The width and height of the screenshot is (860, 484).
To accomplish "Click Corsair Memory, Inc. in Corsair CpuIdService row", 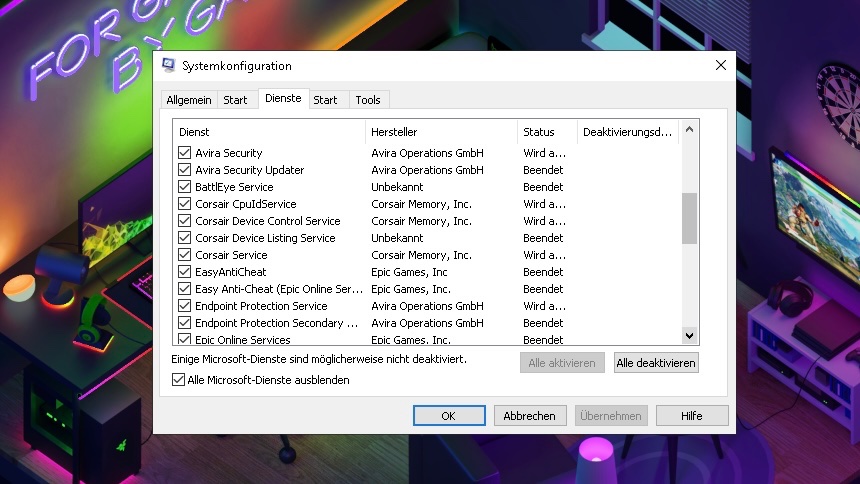I will point(421,204).
